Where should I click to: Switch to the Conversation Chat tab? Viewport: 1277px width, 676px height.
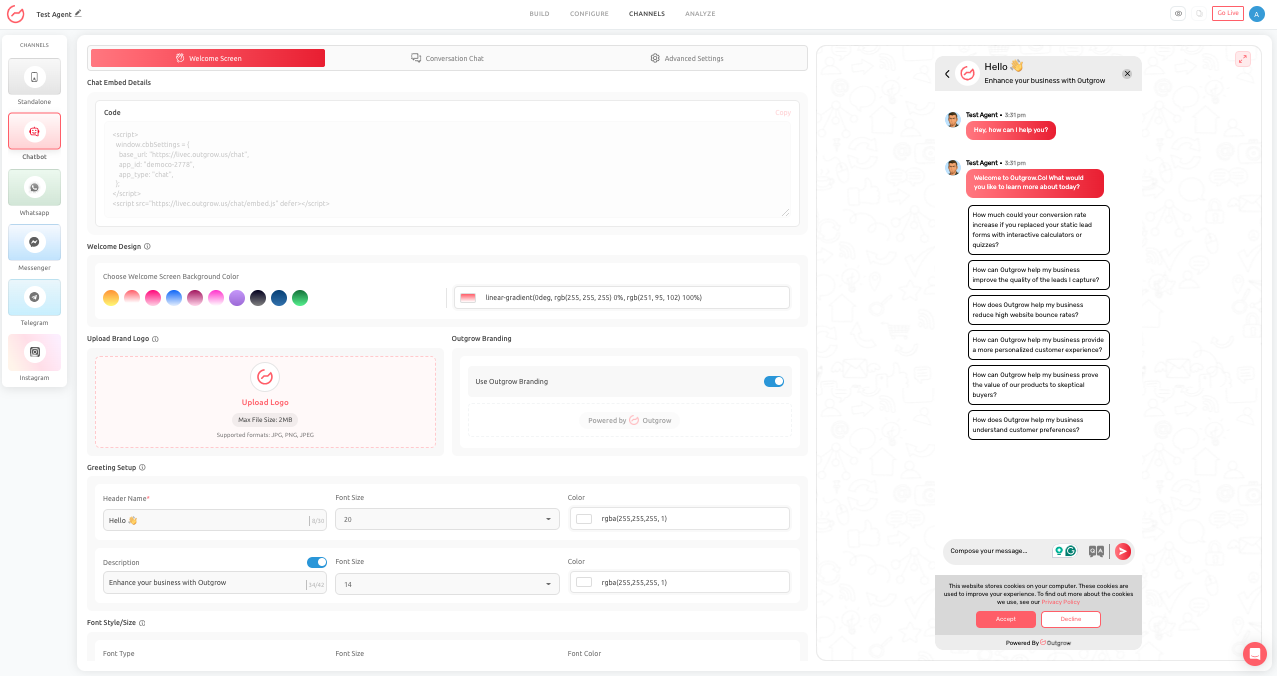(x=447, y=58)
